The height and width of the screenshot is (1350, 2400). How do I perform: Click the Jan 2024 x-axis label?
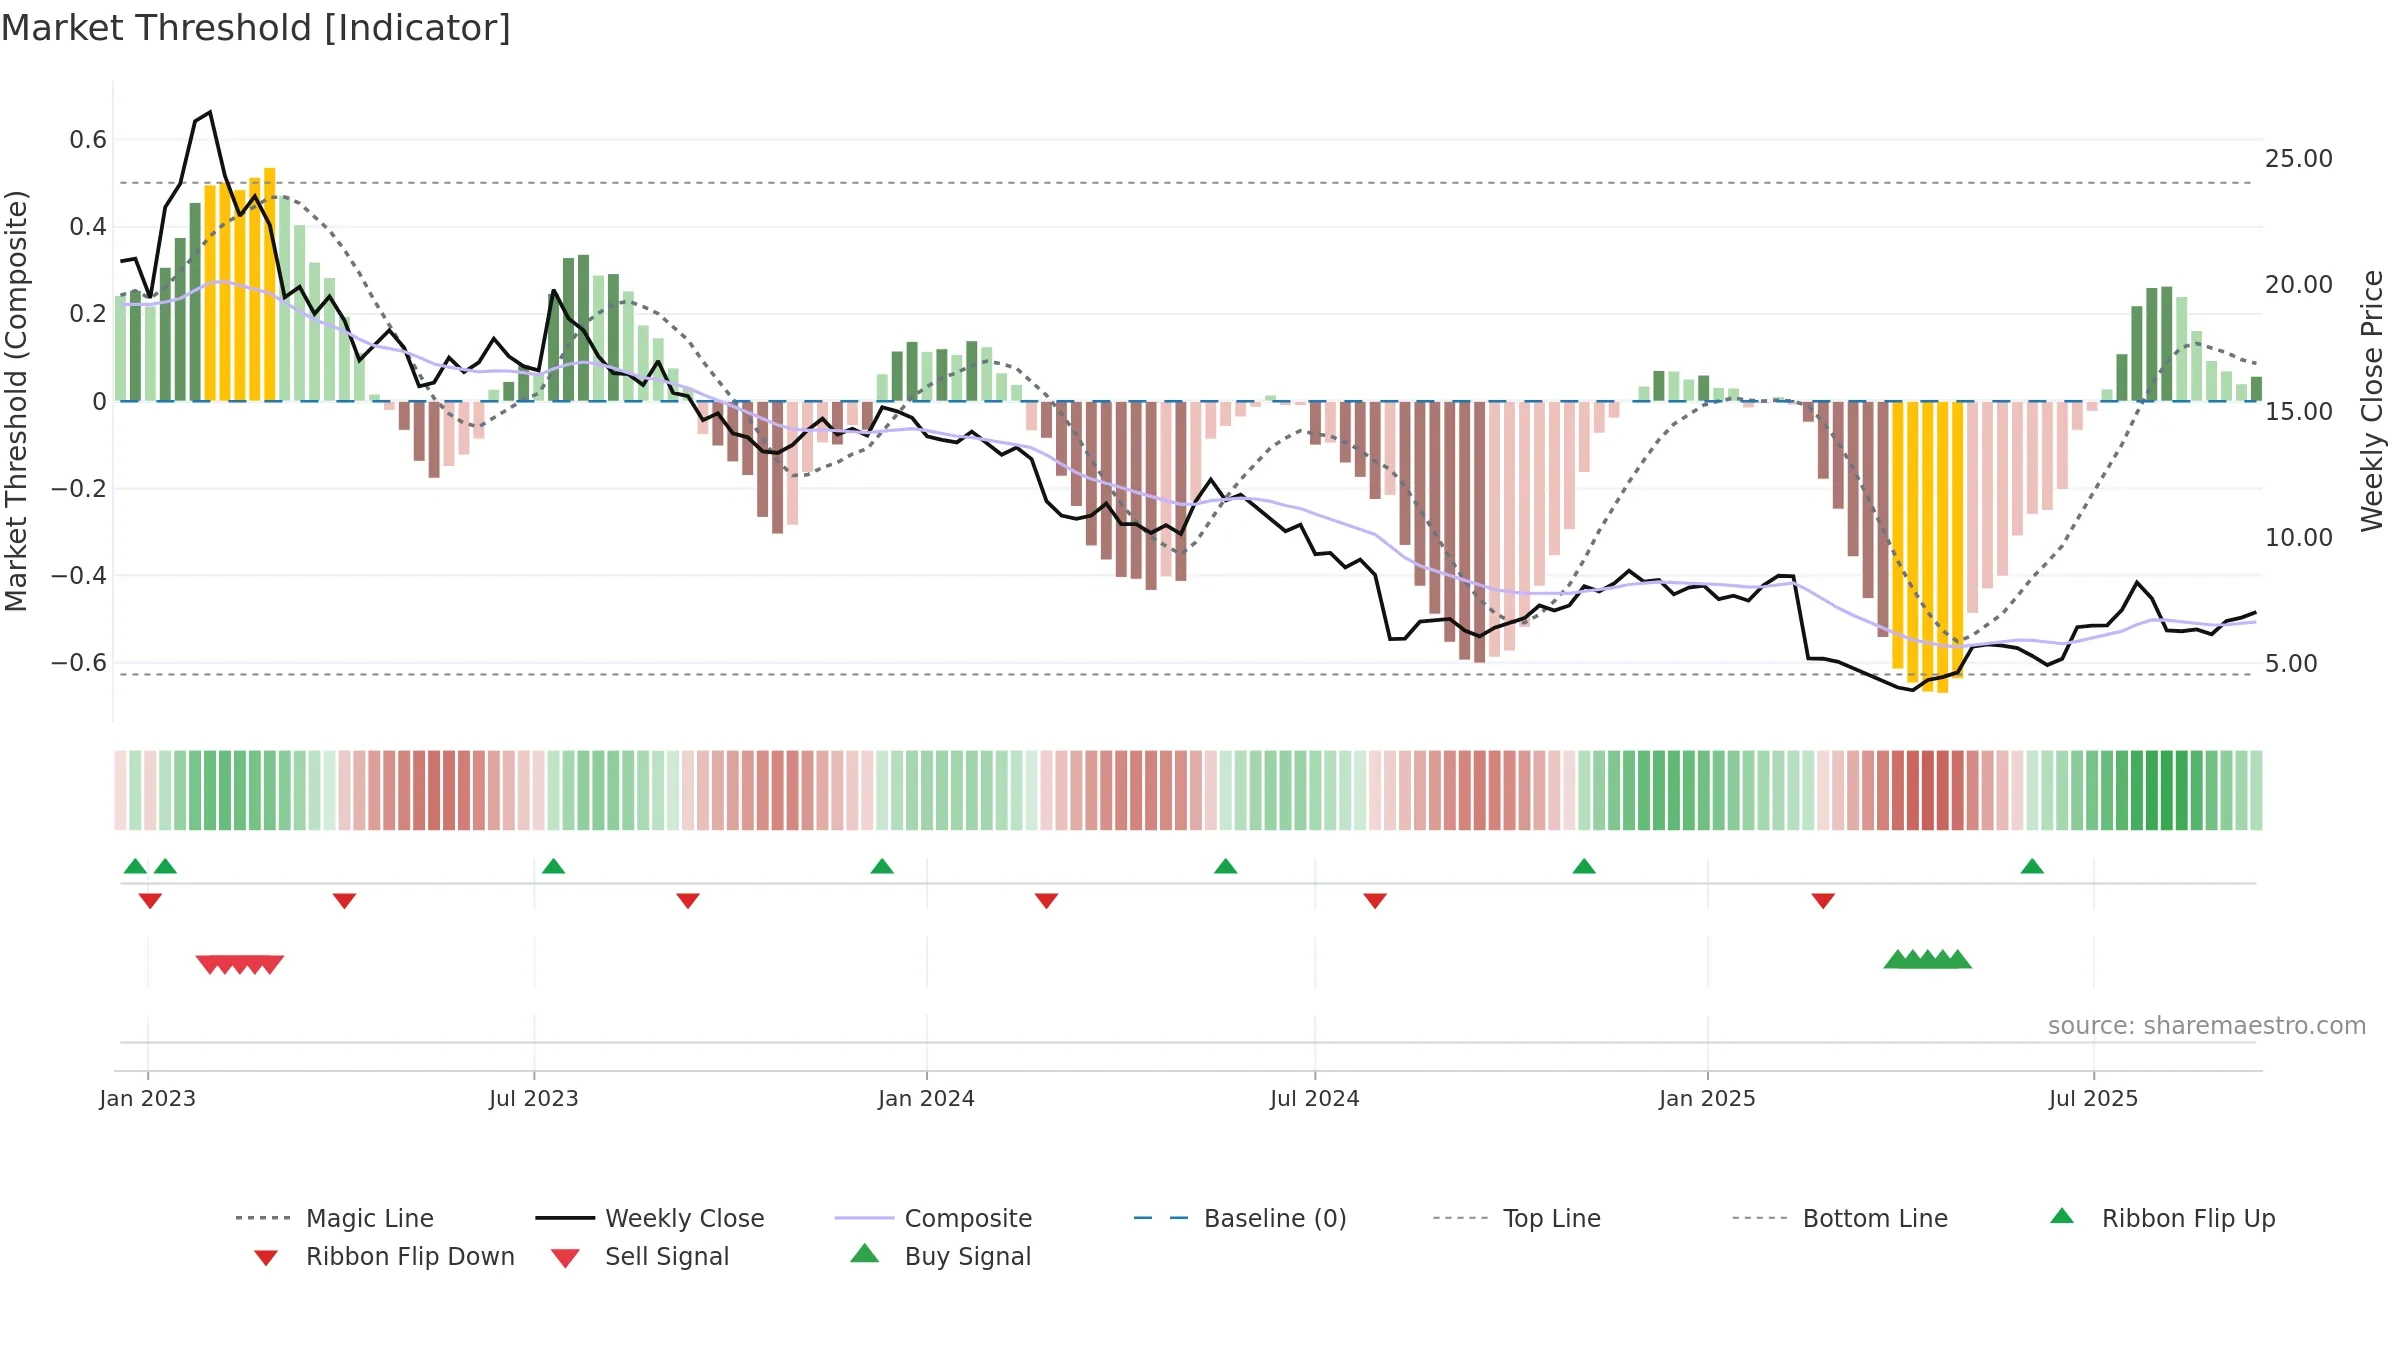click(x=927, y=1099)
